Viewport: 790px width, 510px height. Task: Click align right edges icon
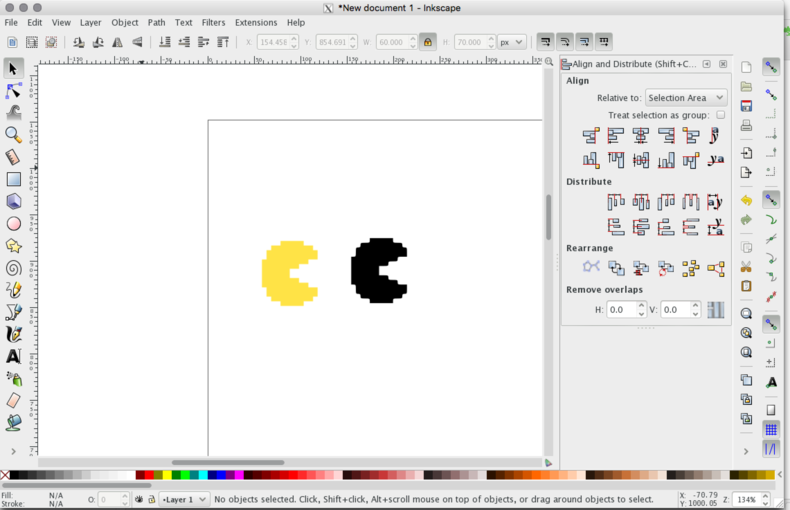coord(666,136)
